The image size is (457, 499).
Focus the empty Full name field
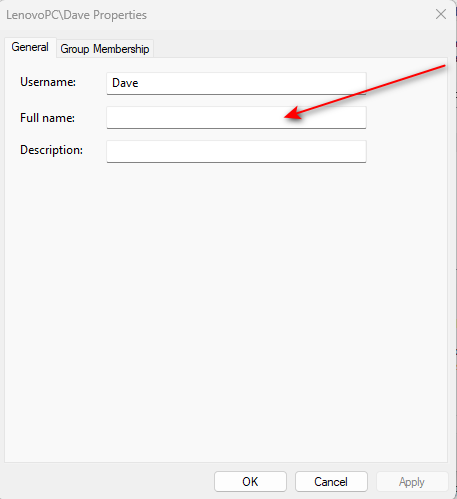[x=236, y=118]
